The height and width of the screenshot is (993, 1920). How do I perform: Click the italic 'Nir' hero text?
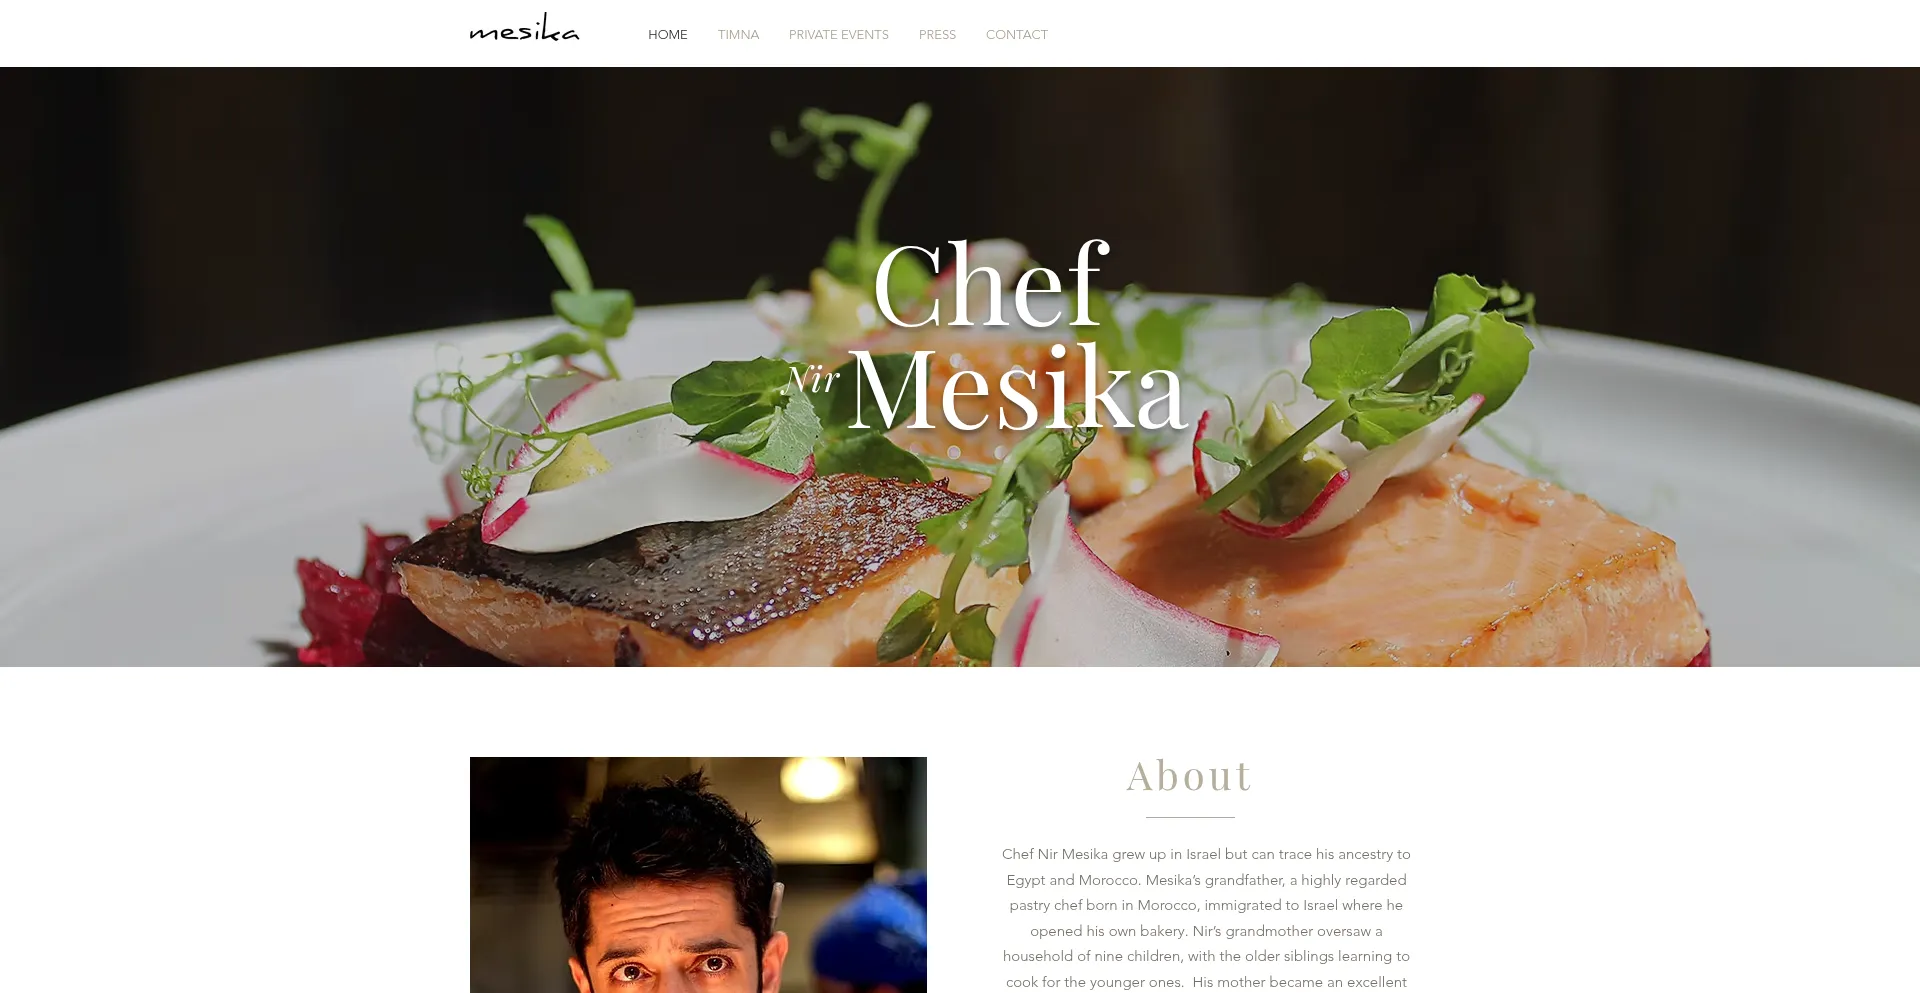811,379
